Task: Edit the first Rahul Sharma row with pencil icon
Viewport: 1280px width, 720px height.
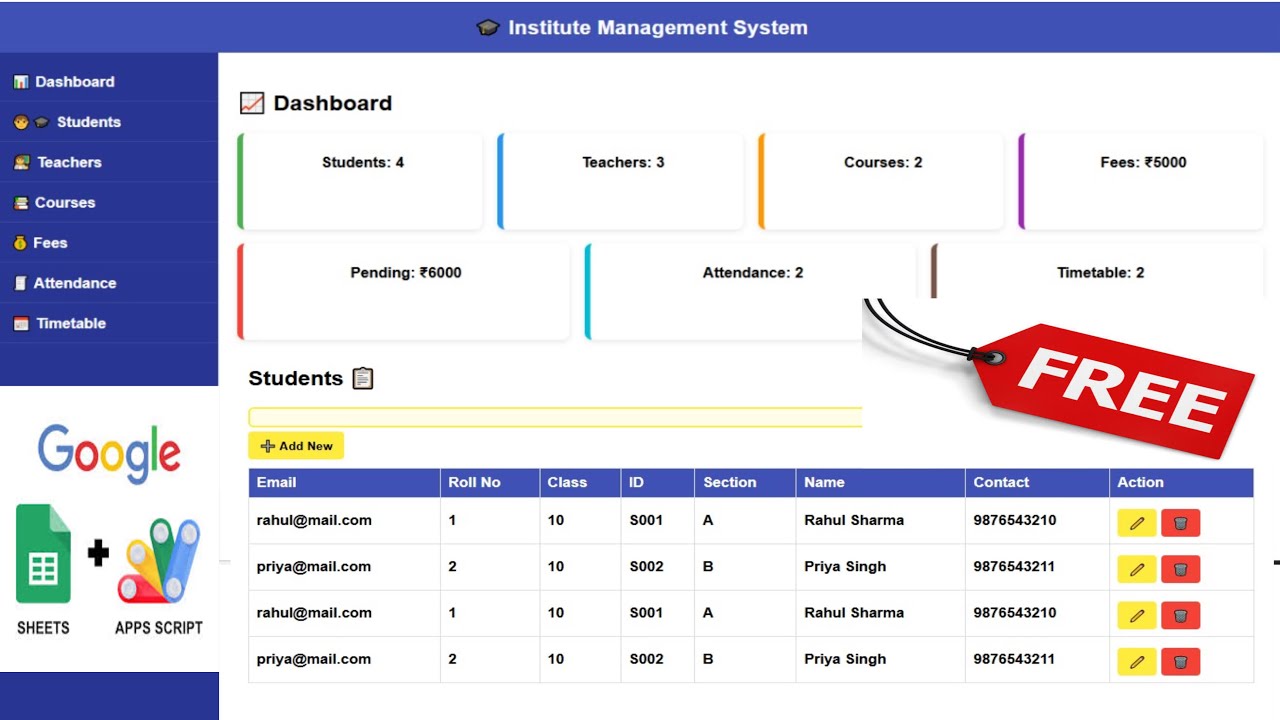Action: [x=1136, y=523]
